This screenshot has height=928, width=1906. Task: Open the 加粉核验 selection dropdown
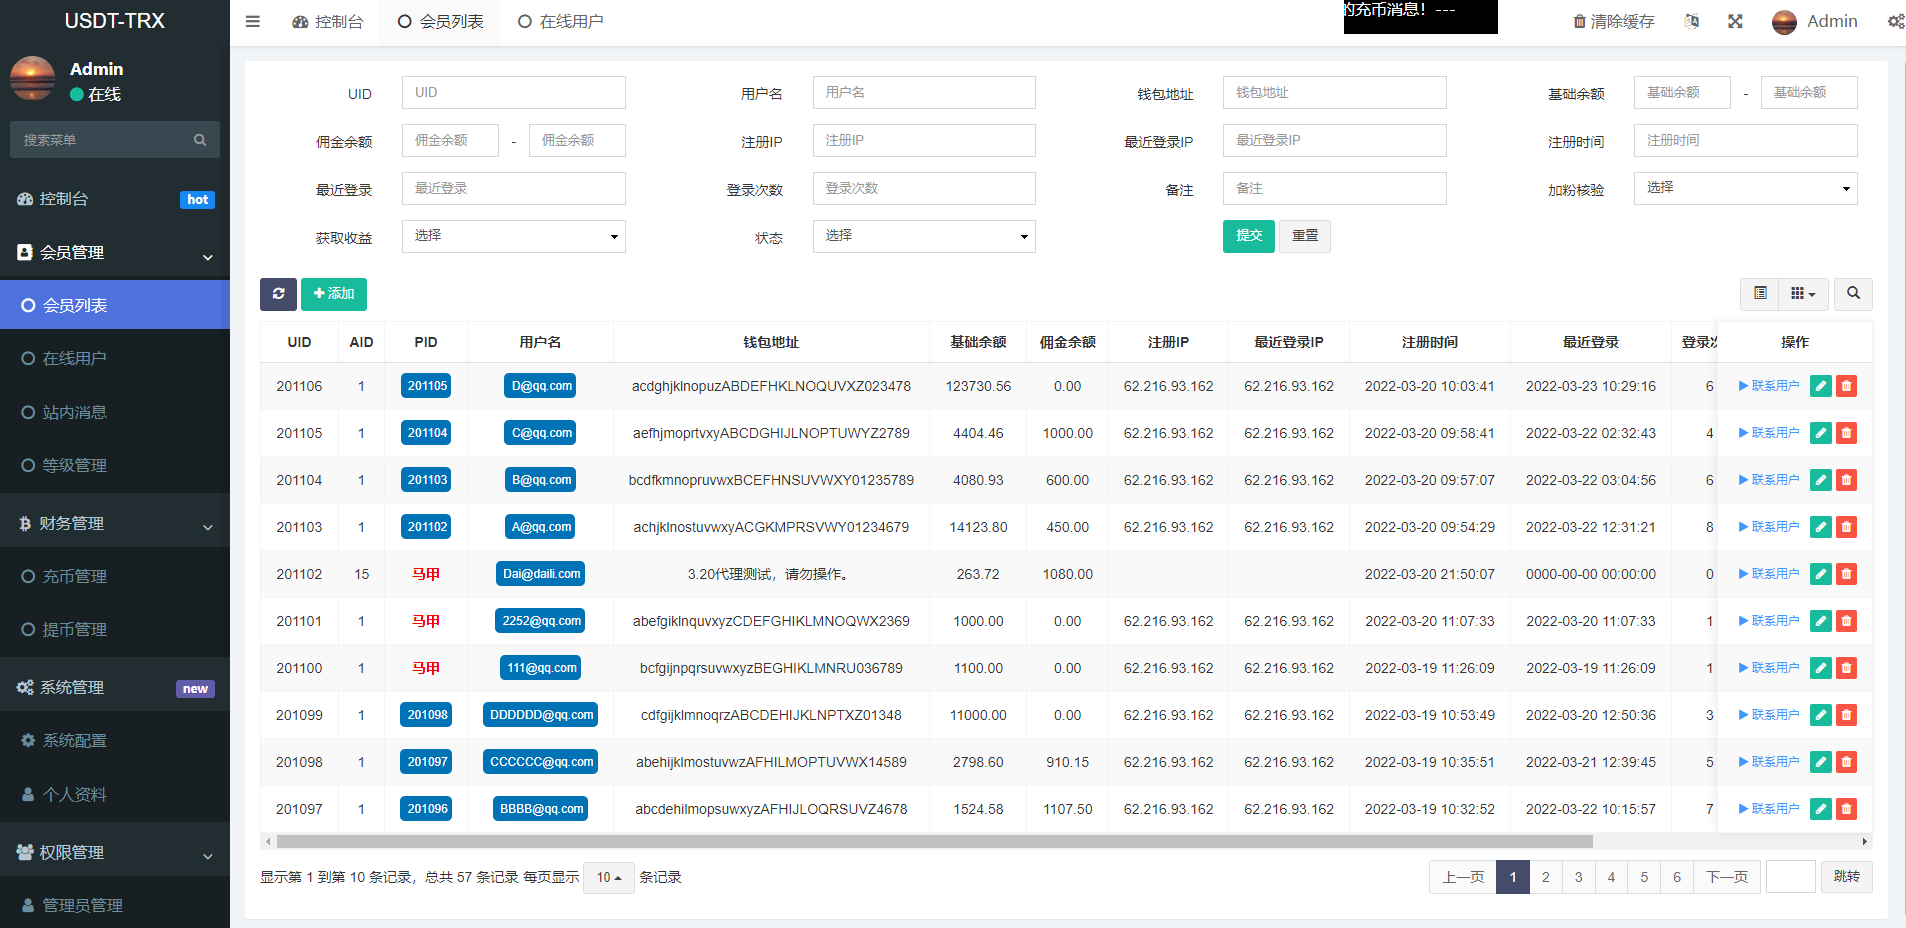click(x=1744, y=188)
